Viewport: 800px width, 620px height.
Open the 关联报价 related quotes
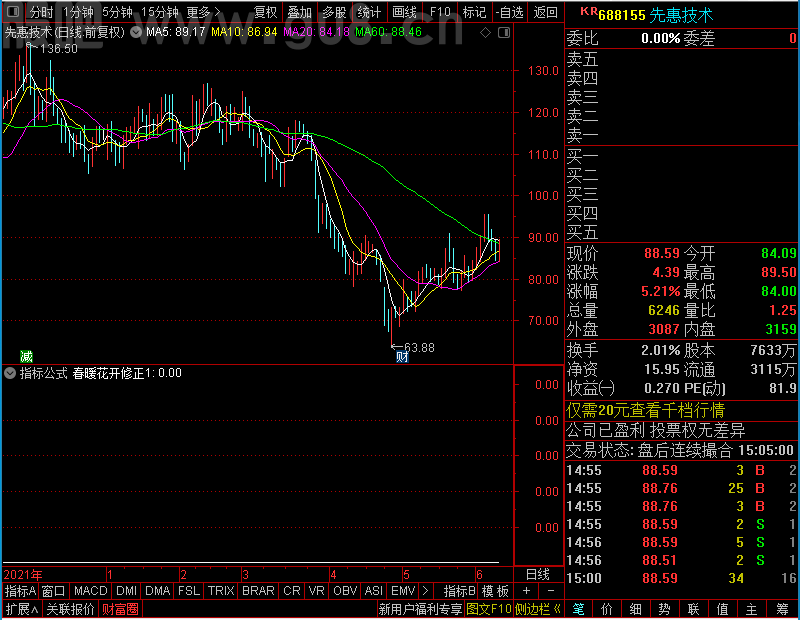click(70, 609)
